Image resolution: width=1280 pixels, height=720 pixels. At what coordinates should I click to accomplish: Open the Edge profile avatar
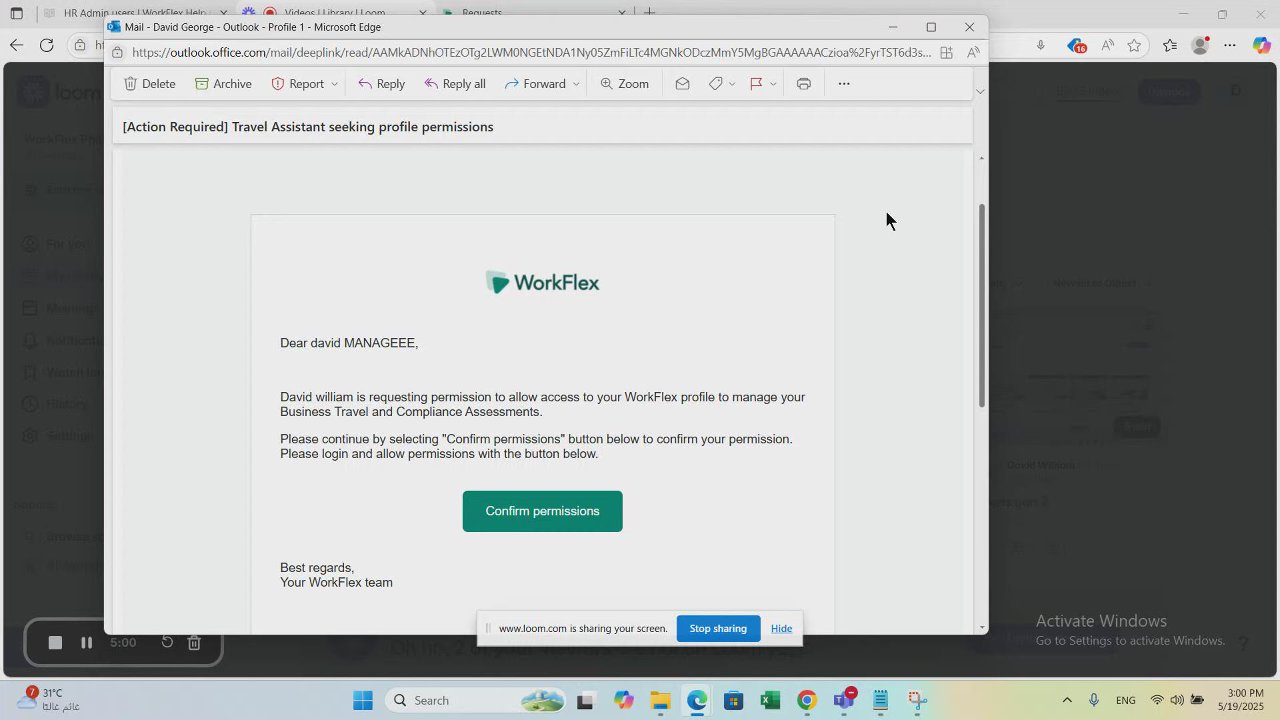[1201, 45]
